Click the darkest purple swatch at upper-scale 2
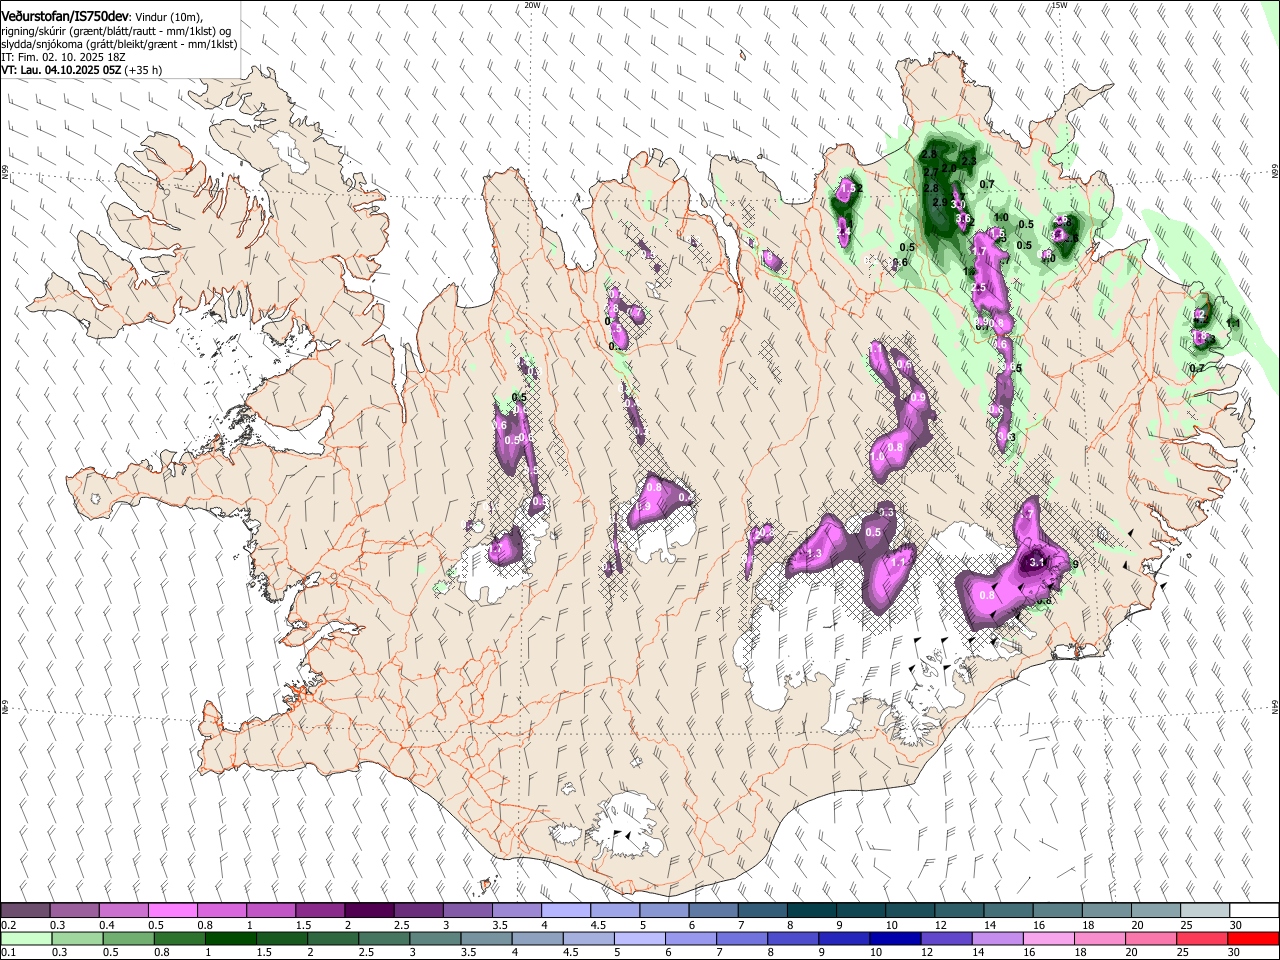 (369, 911)
